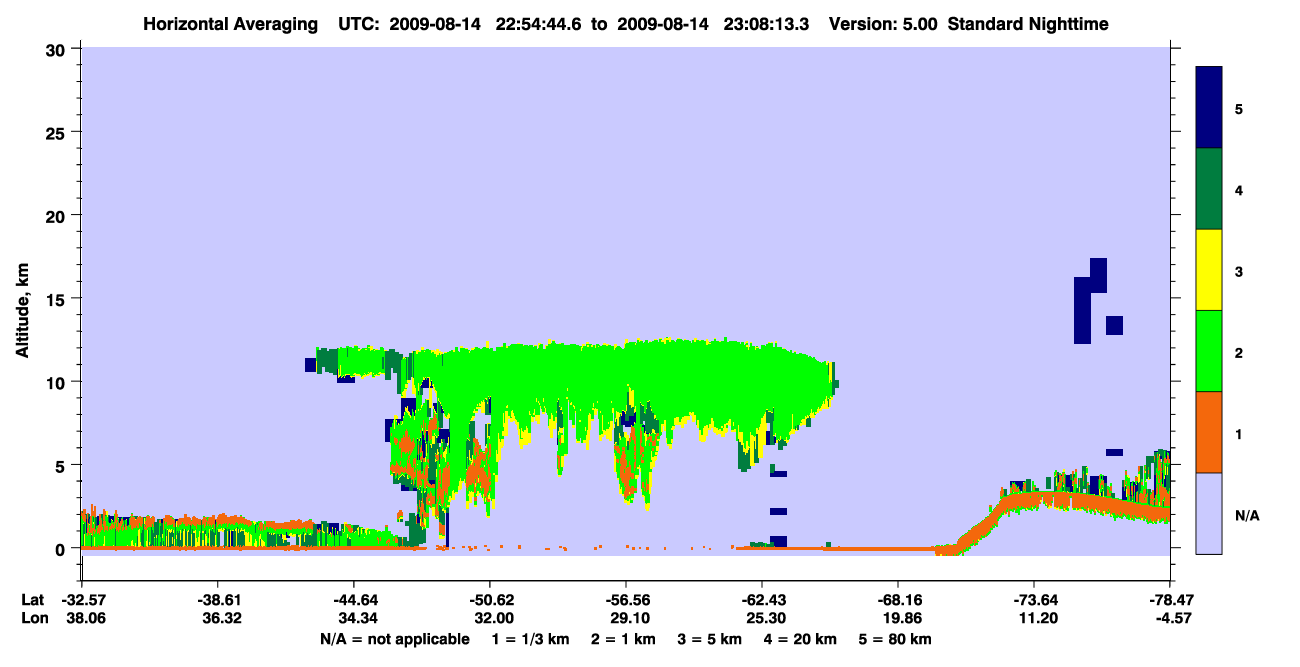Click the 30 altitude tick label

[58, 50]
